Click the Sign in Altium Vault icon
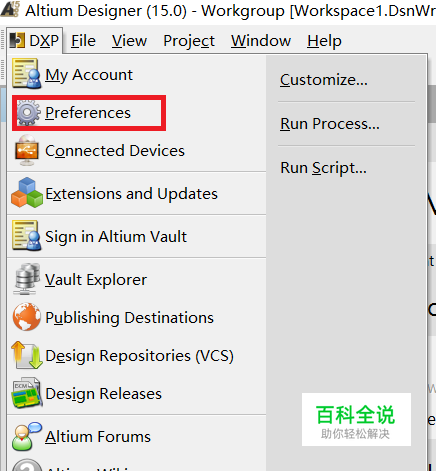This screenshot has height=471, width=436. pos(27,236)
